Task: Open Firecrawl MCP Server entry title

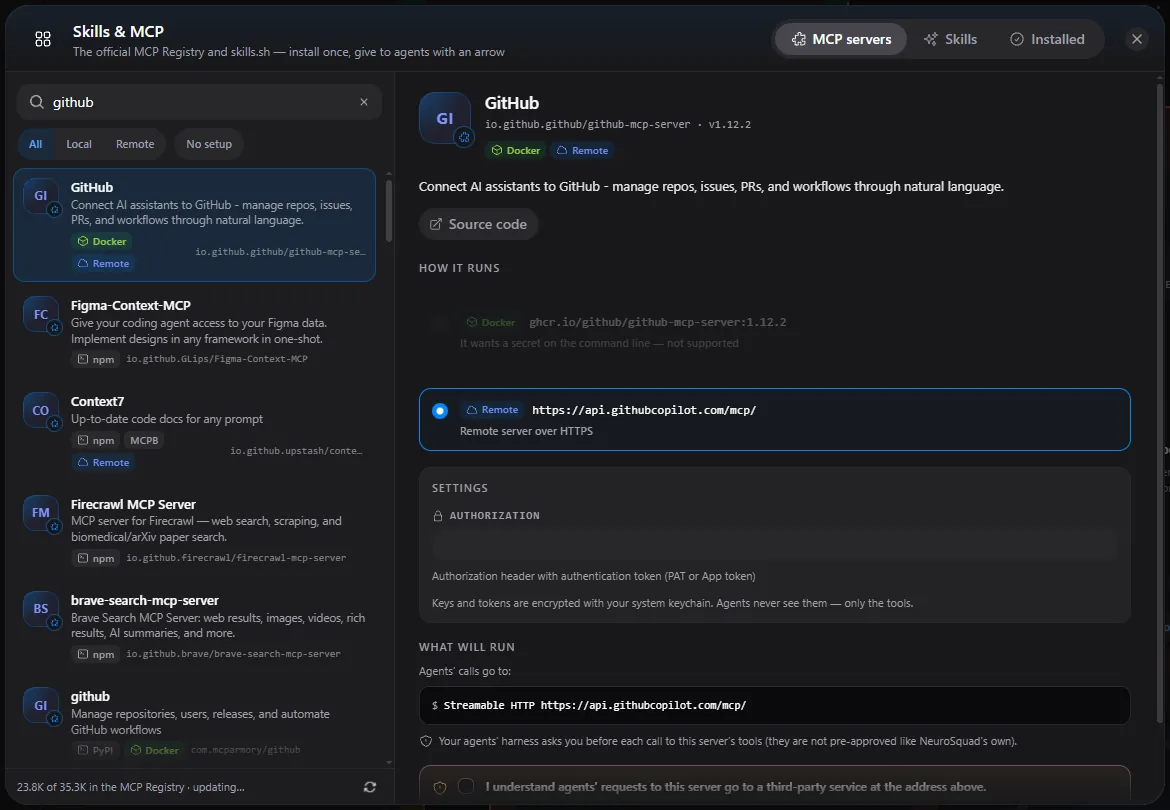Action: [133, 505]
